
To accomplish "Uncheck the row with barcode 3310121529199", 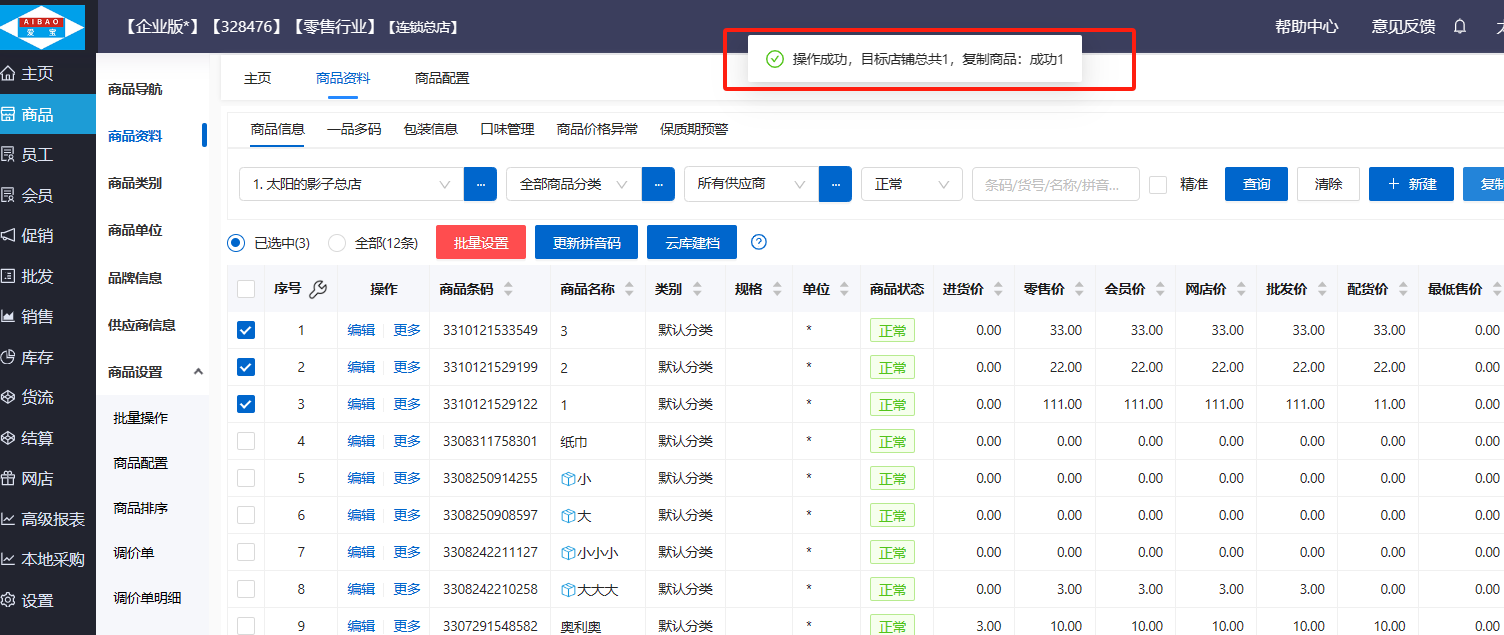I will [246, 367].
